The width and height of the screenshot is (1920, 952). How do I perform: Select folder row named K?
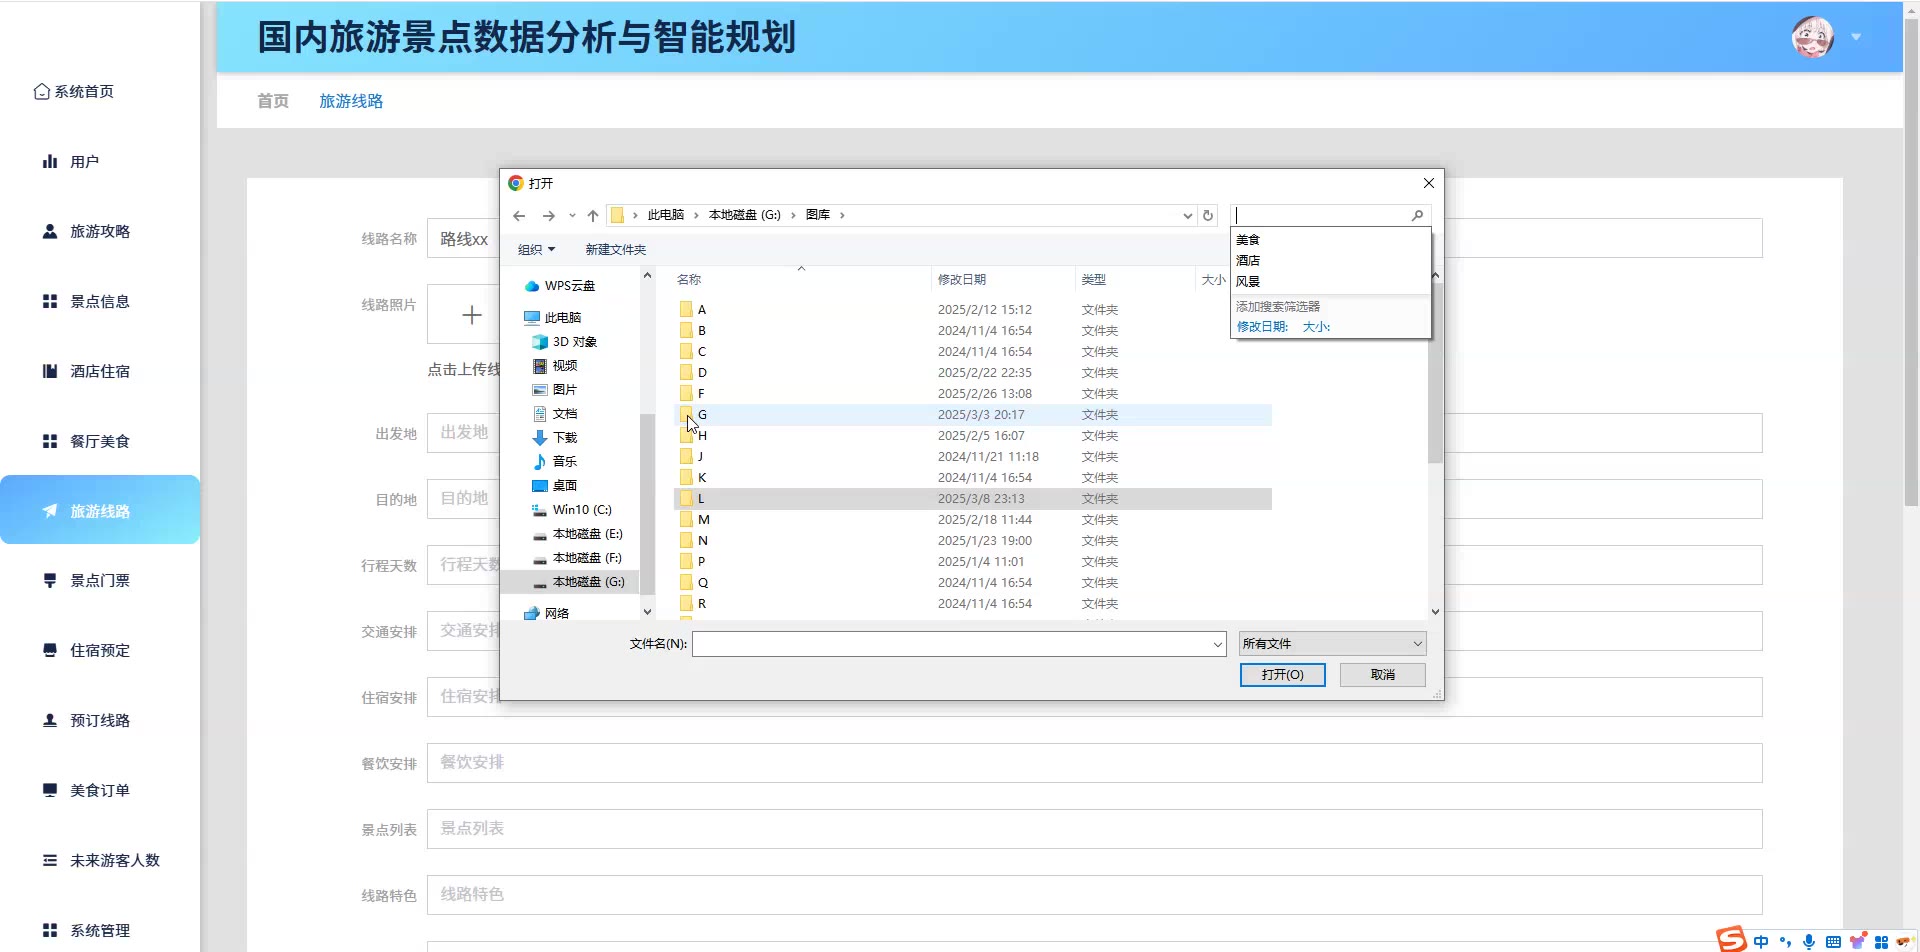tap(973, 478)
